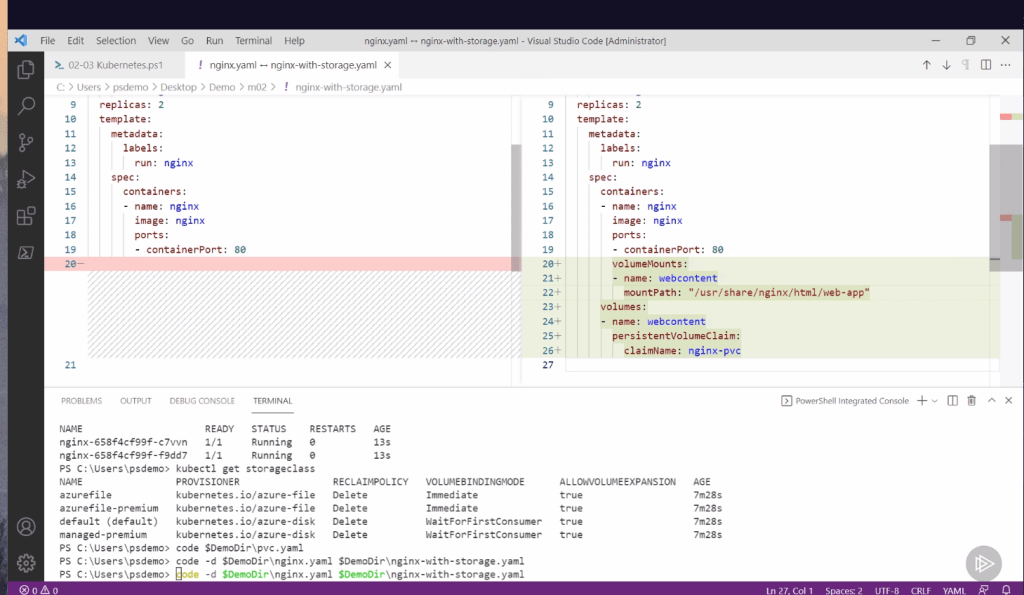Split the editor to the right

coord(986,65)
